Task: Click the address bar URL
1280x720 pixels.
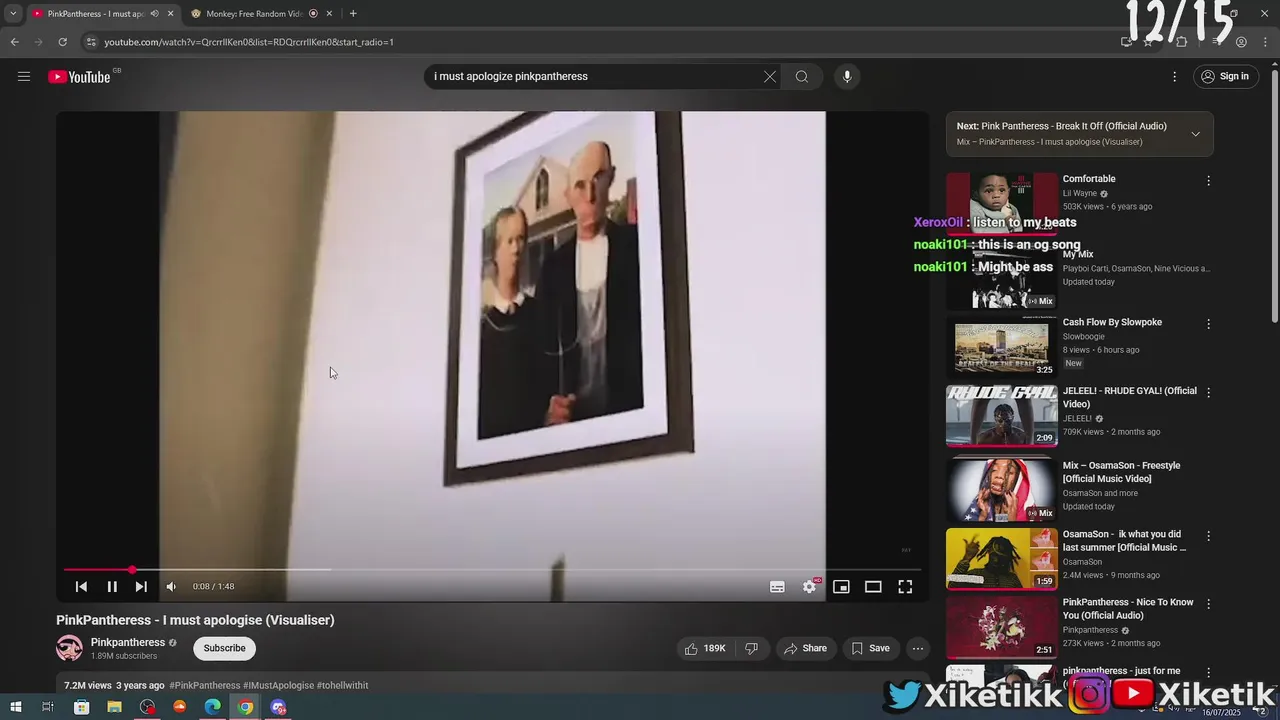Action: point(249,42)
